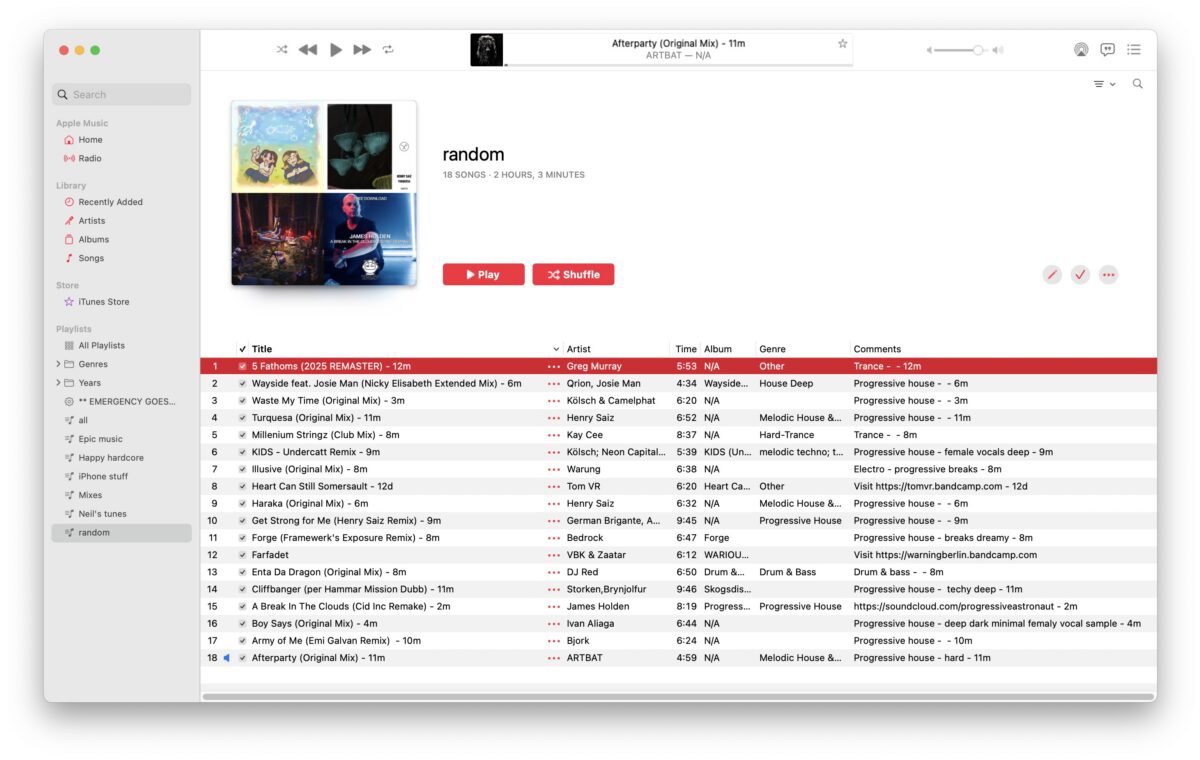The height and width of the screenshot is (760, 1200).
Task: Uncheck the Farfadet song checkbox
Action: coord(242,555)
